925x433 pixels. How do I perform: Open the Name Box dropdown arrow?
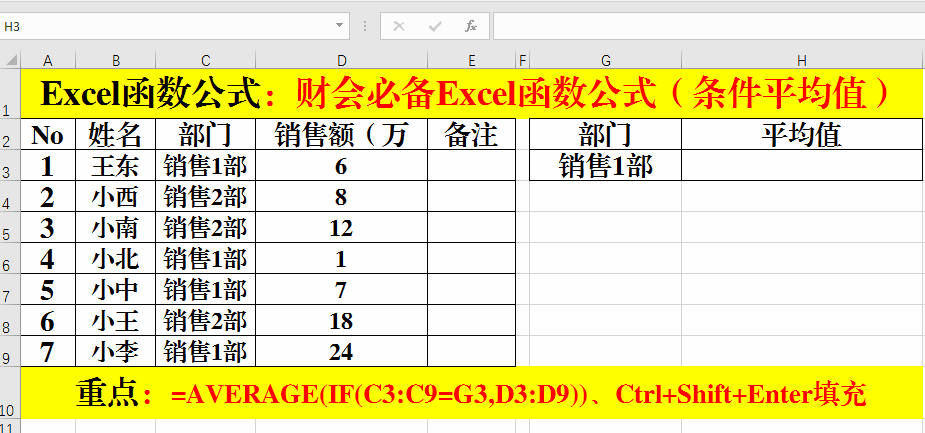[339, 26]
